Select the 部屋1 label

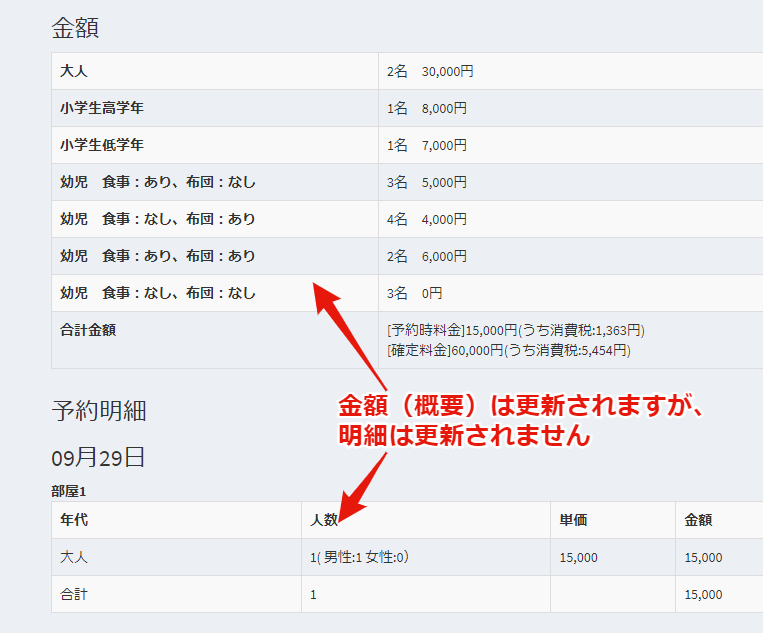(69, 491)
